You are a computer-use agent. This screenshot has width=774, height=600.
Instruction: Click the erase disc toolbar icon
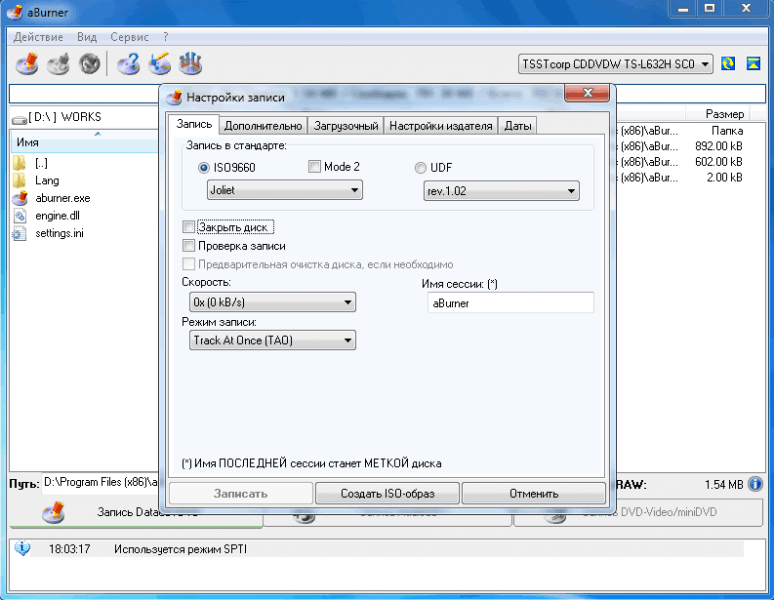pos(58,64)
